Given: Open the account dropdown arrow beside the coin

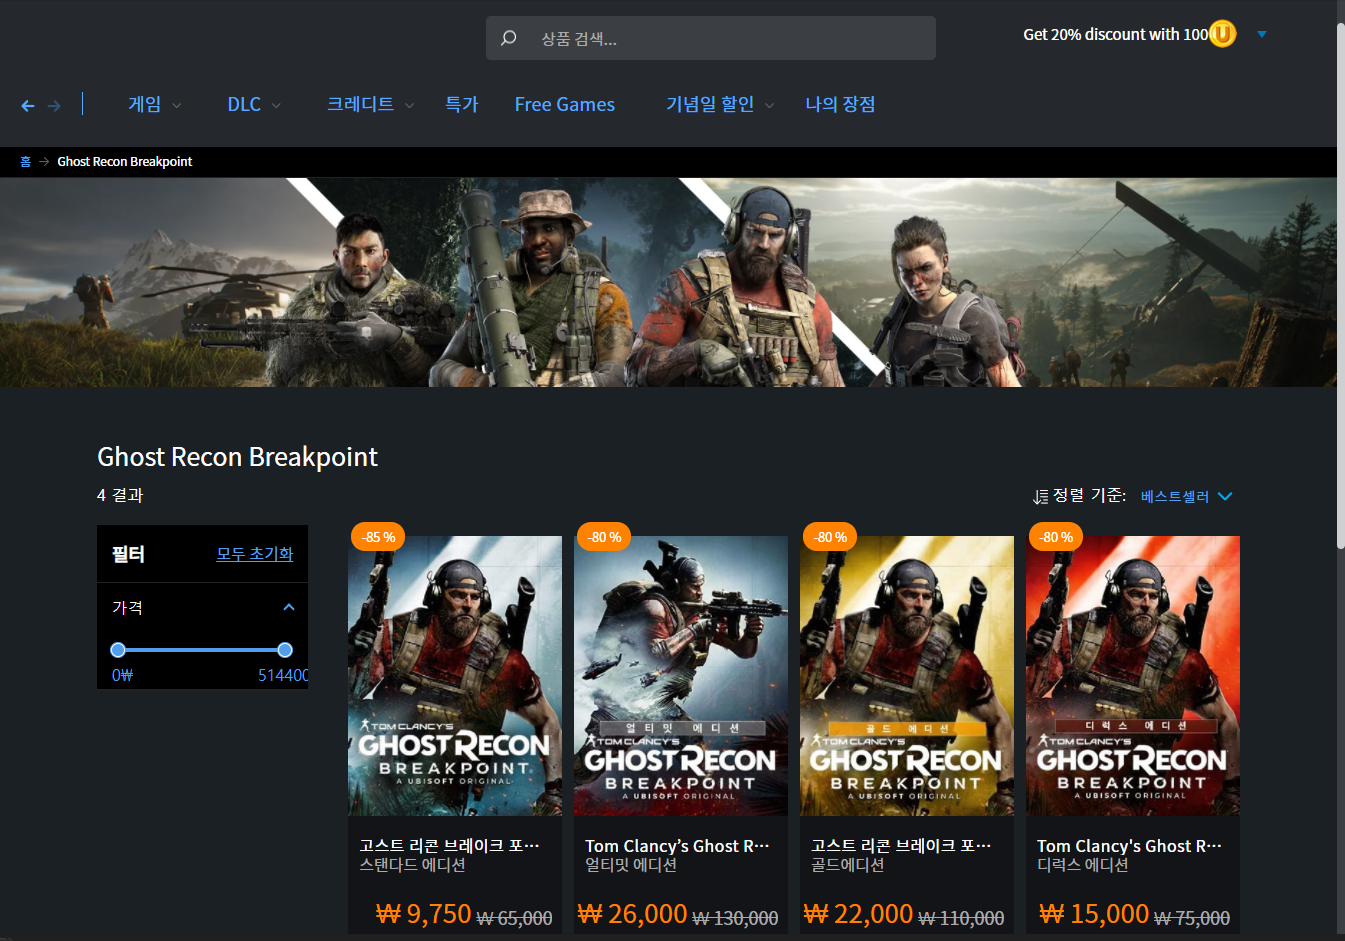Looking at the screenshot, I should click(1262, 34).
